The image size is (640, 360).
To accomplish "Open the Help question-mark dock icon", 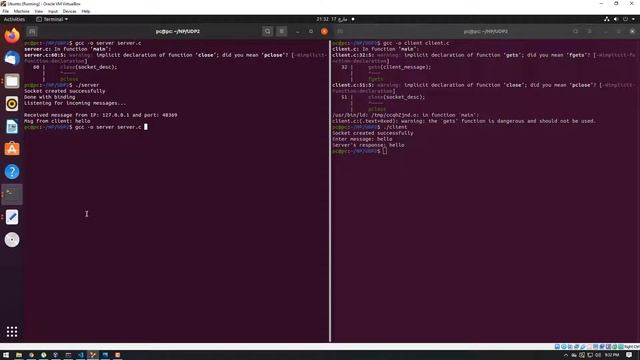I will point(12,172).
